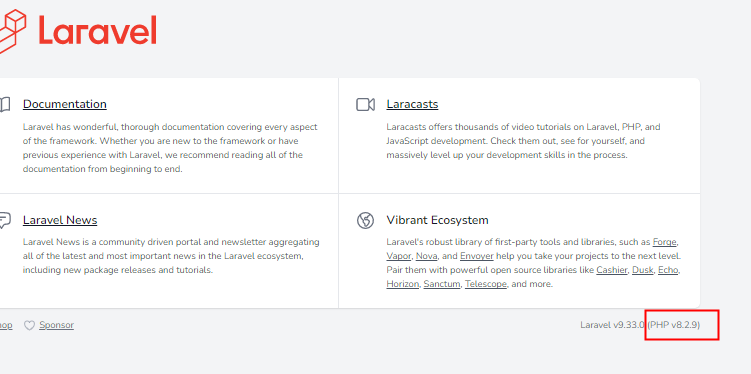
Task: Click the heart icon next to Sponsor
Action: point(30,325)
